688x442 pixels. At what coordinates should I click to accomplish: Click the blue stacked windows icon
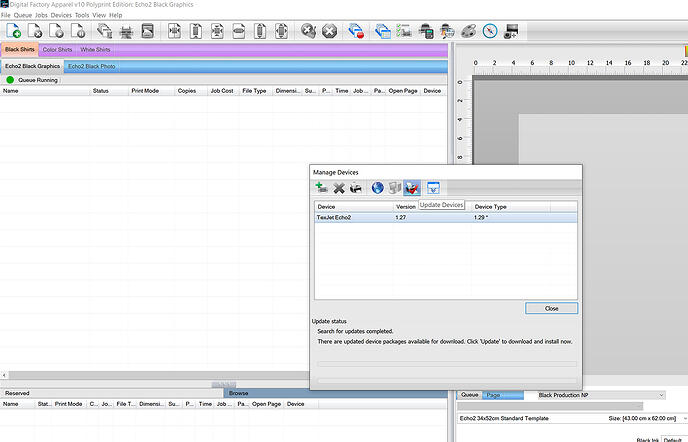click(x=383, y=31)
